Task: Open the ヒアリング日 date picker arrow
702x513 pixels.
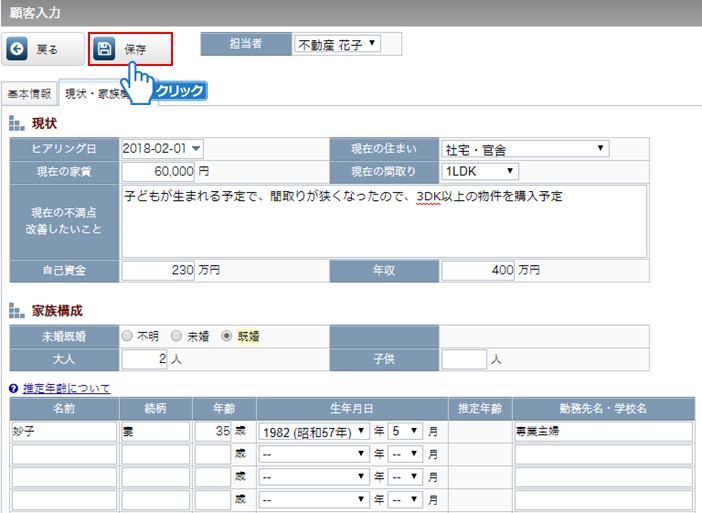Action: pyautogui.click(x=196, y=148)
